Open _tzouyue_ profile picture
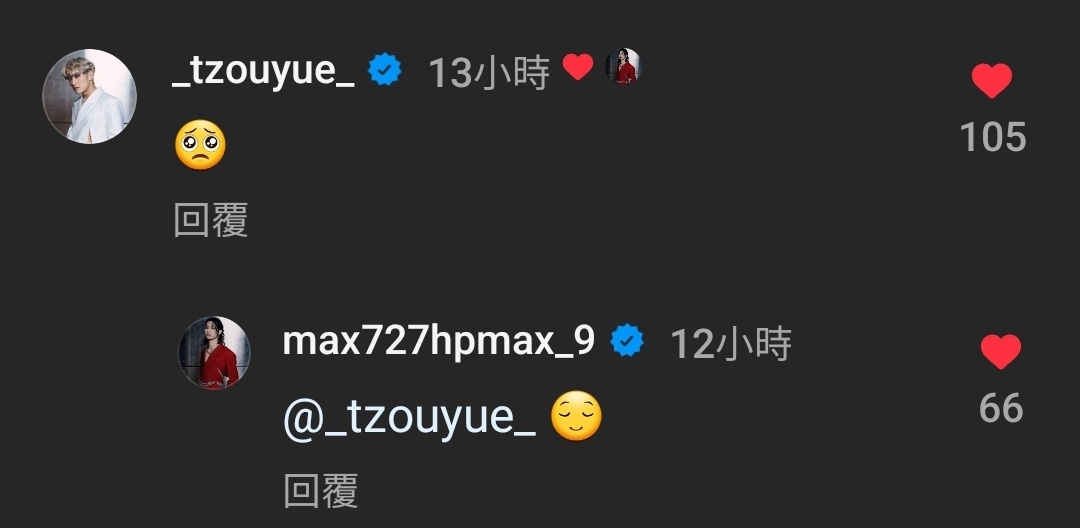The height and width of the screenshot is (528, 1080). [x=90, y=96]
